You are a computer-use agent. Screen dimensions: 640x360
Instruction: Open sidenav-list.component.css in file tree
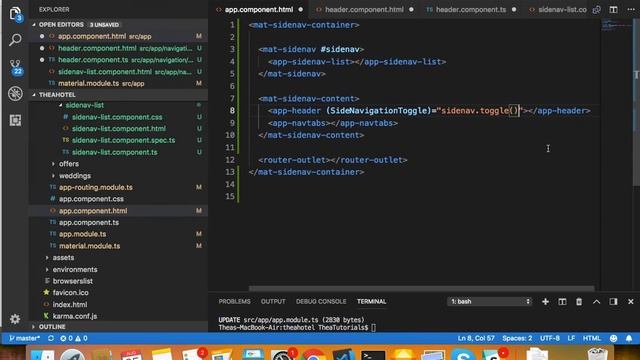click(117, 117)
